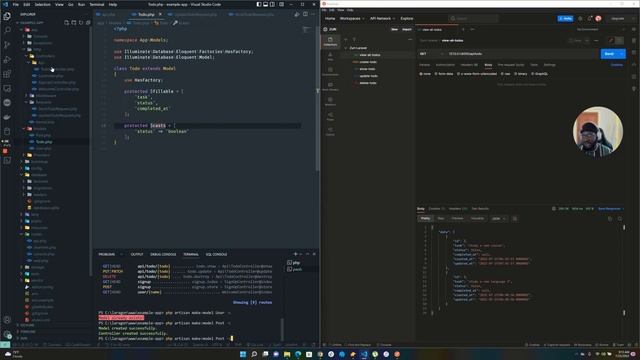Open the Send button dropdown arrow

[622, 54]
